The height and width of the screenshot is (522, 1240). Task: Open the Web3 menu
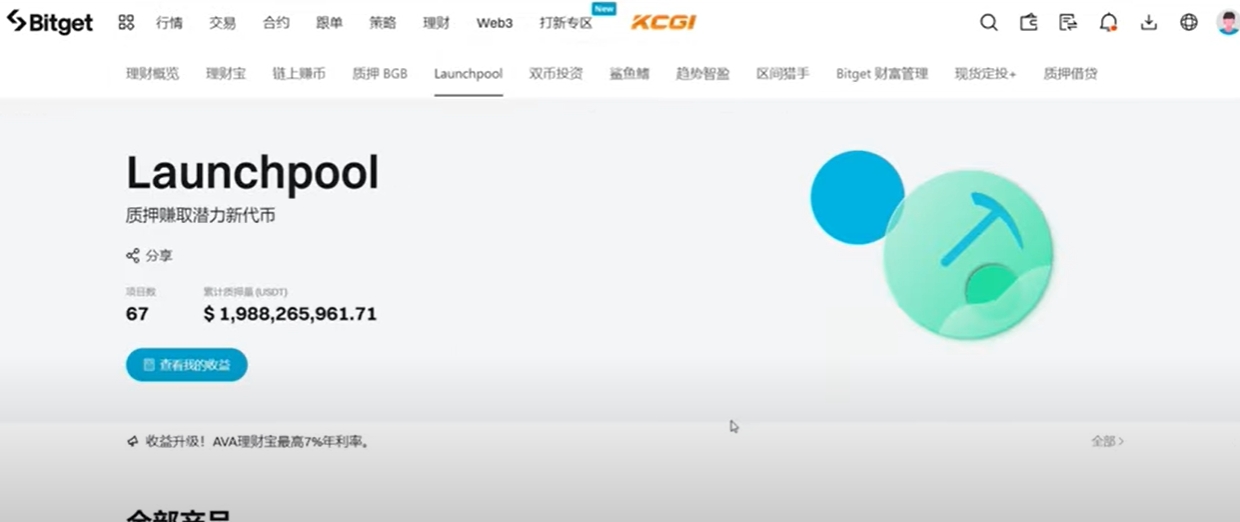494,23
